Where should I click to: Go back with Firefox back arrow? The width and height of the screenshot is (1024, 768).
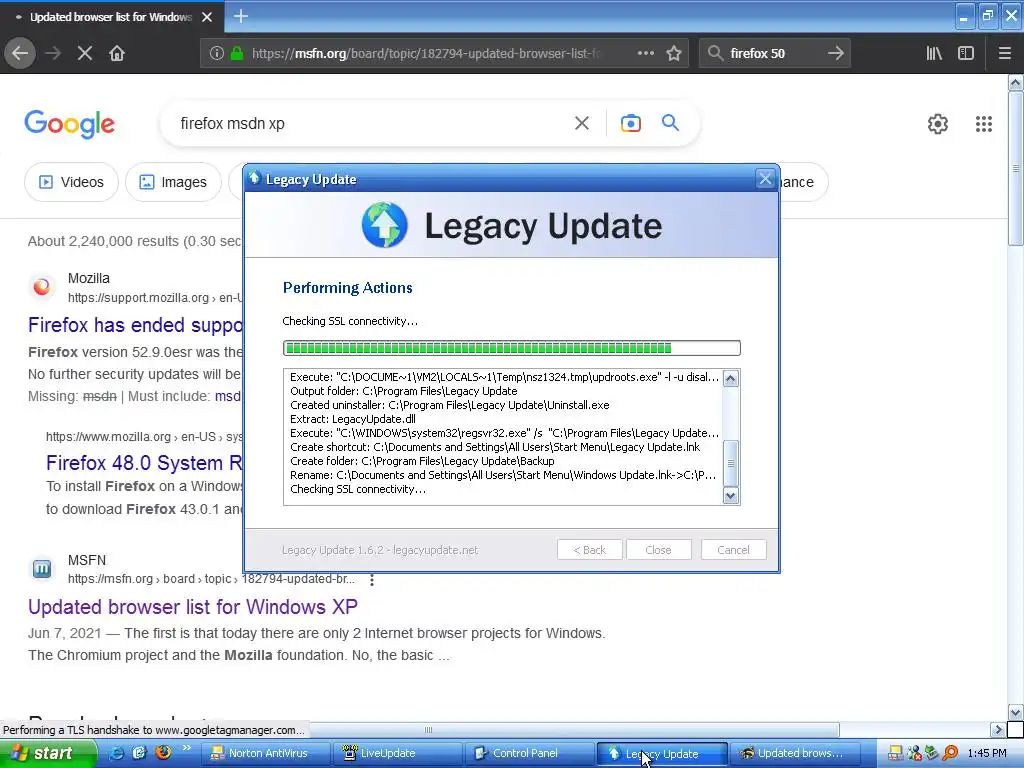[x=20, y=53]
